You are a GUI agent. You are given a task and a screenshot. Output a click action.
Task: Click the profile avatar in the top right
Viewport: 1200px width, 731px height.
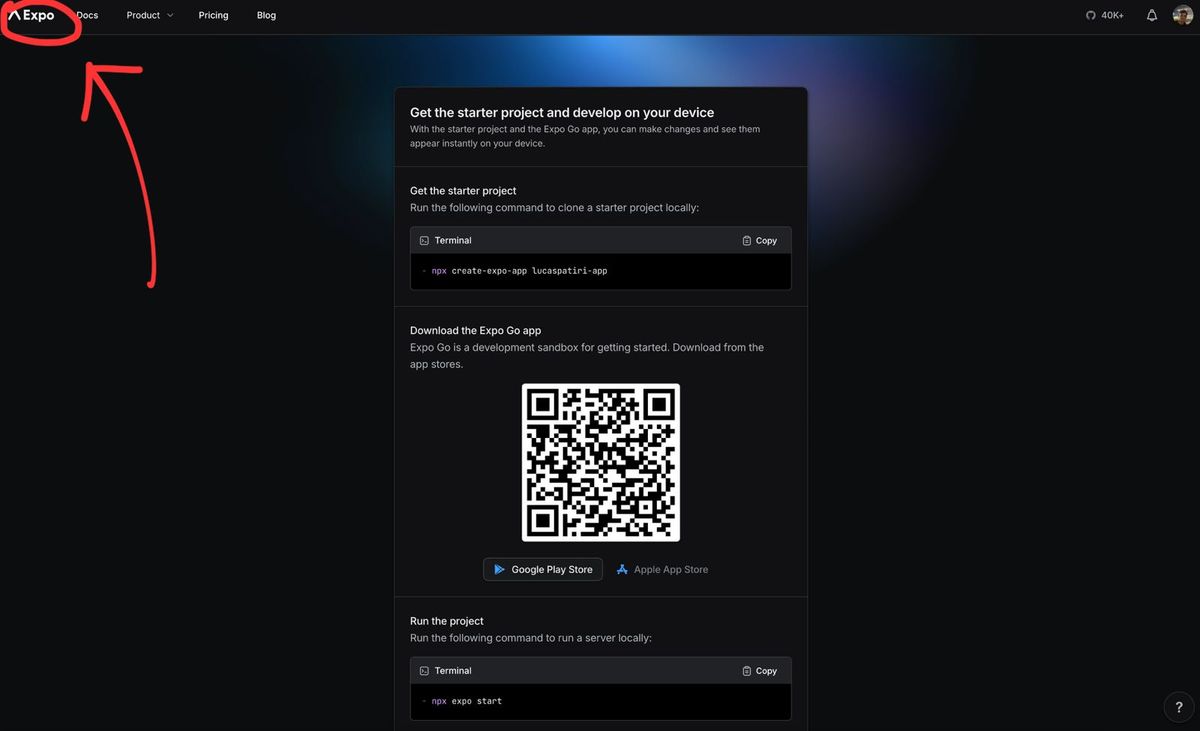click(x=1182, y=15)
